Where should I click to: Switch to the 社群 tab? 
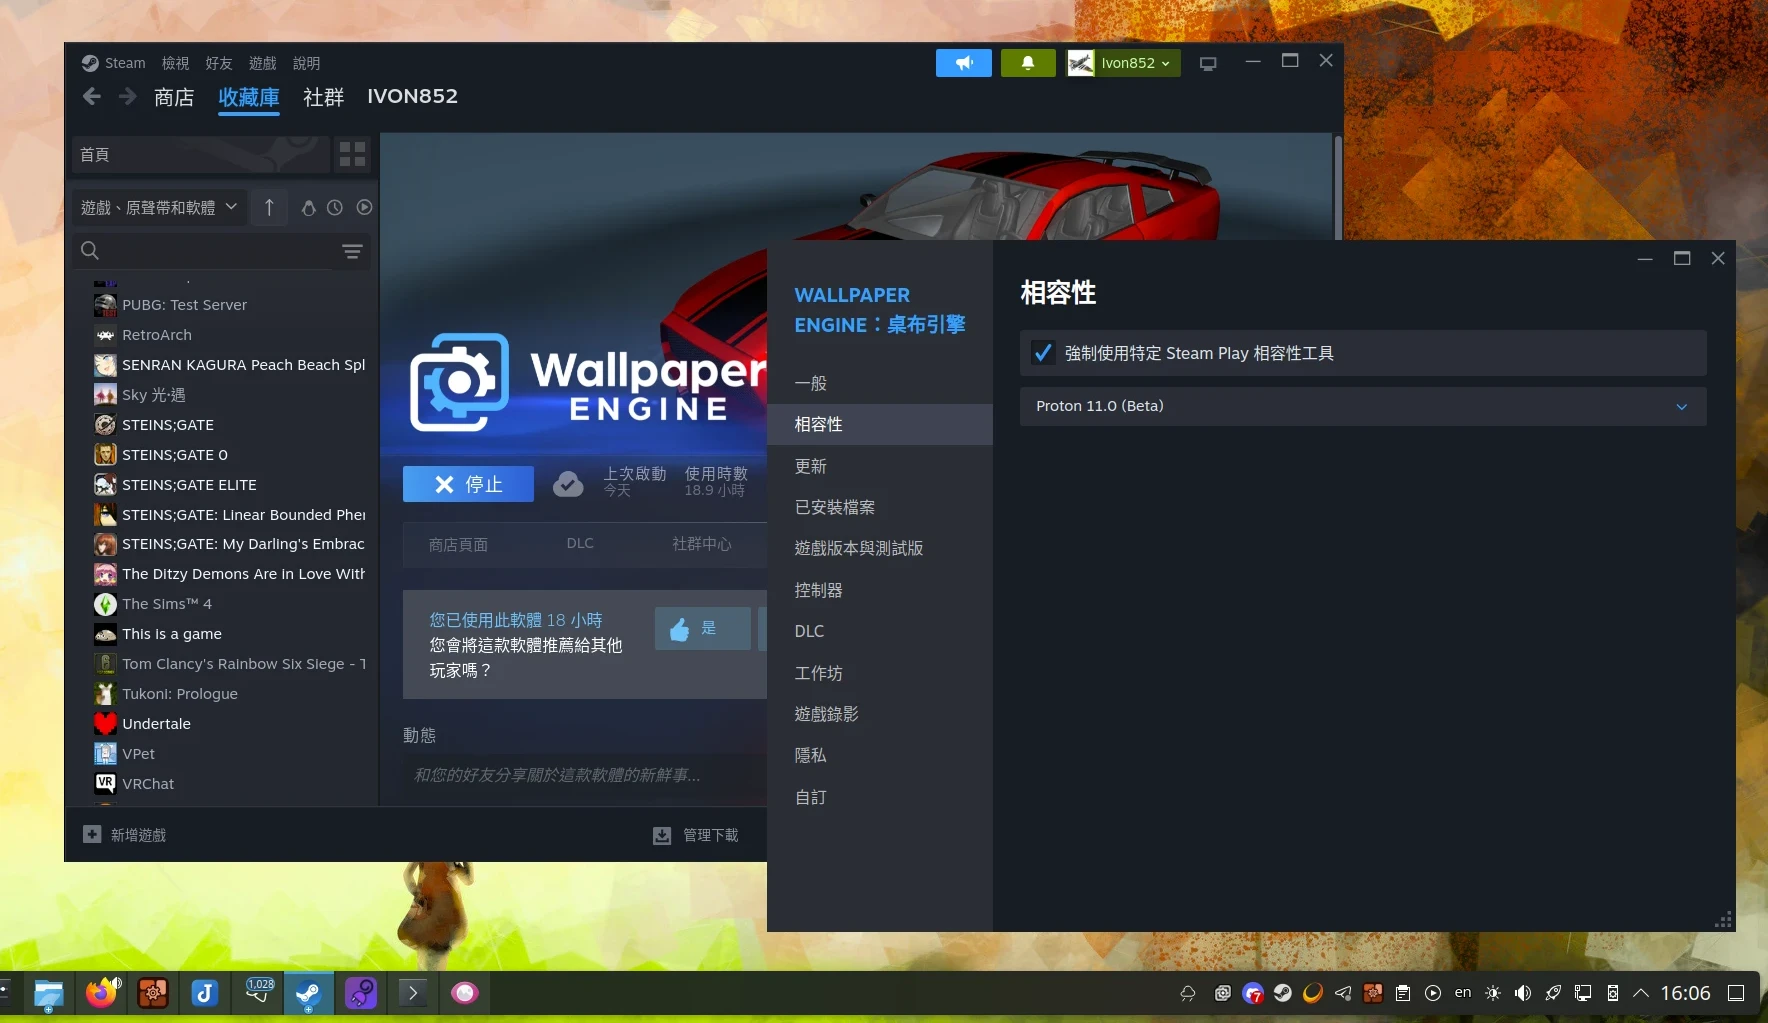[323, 97]
